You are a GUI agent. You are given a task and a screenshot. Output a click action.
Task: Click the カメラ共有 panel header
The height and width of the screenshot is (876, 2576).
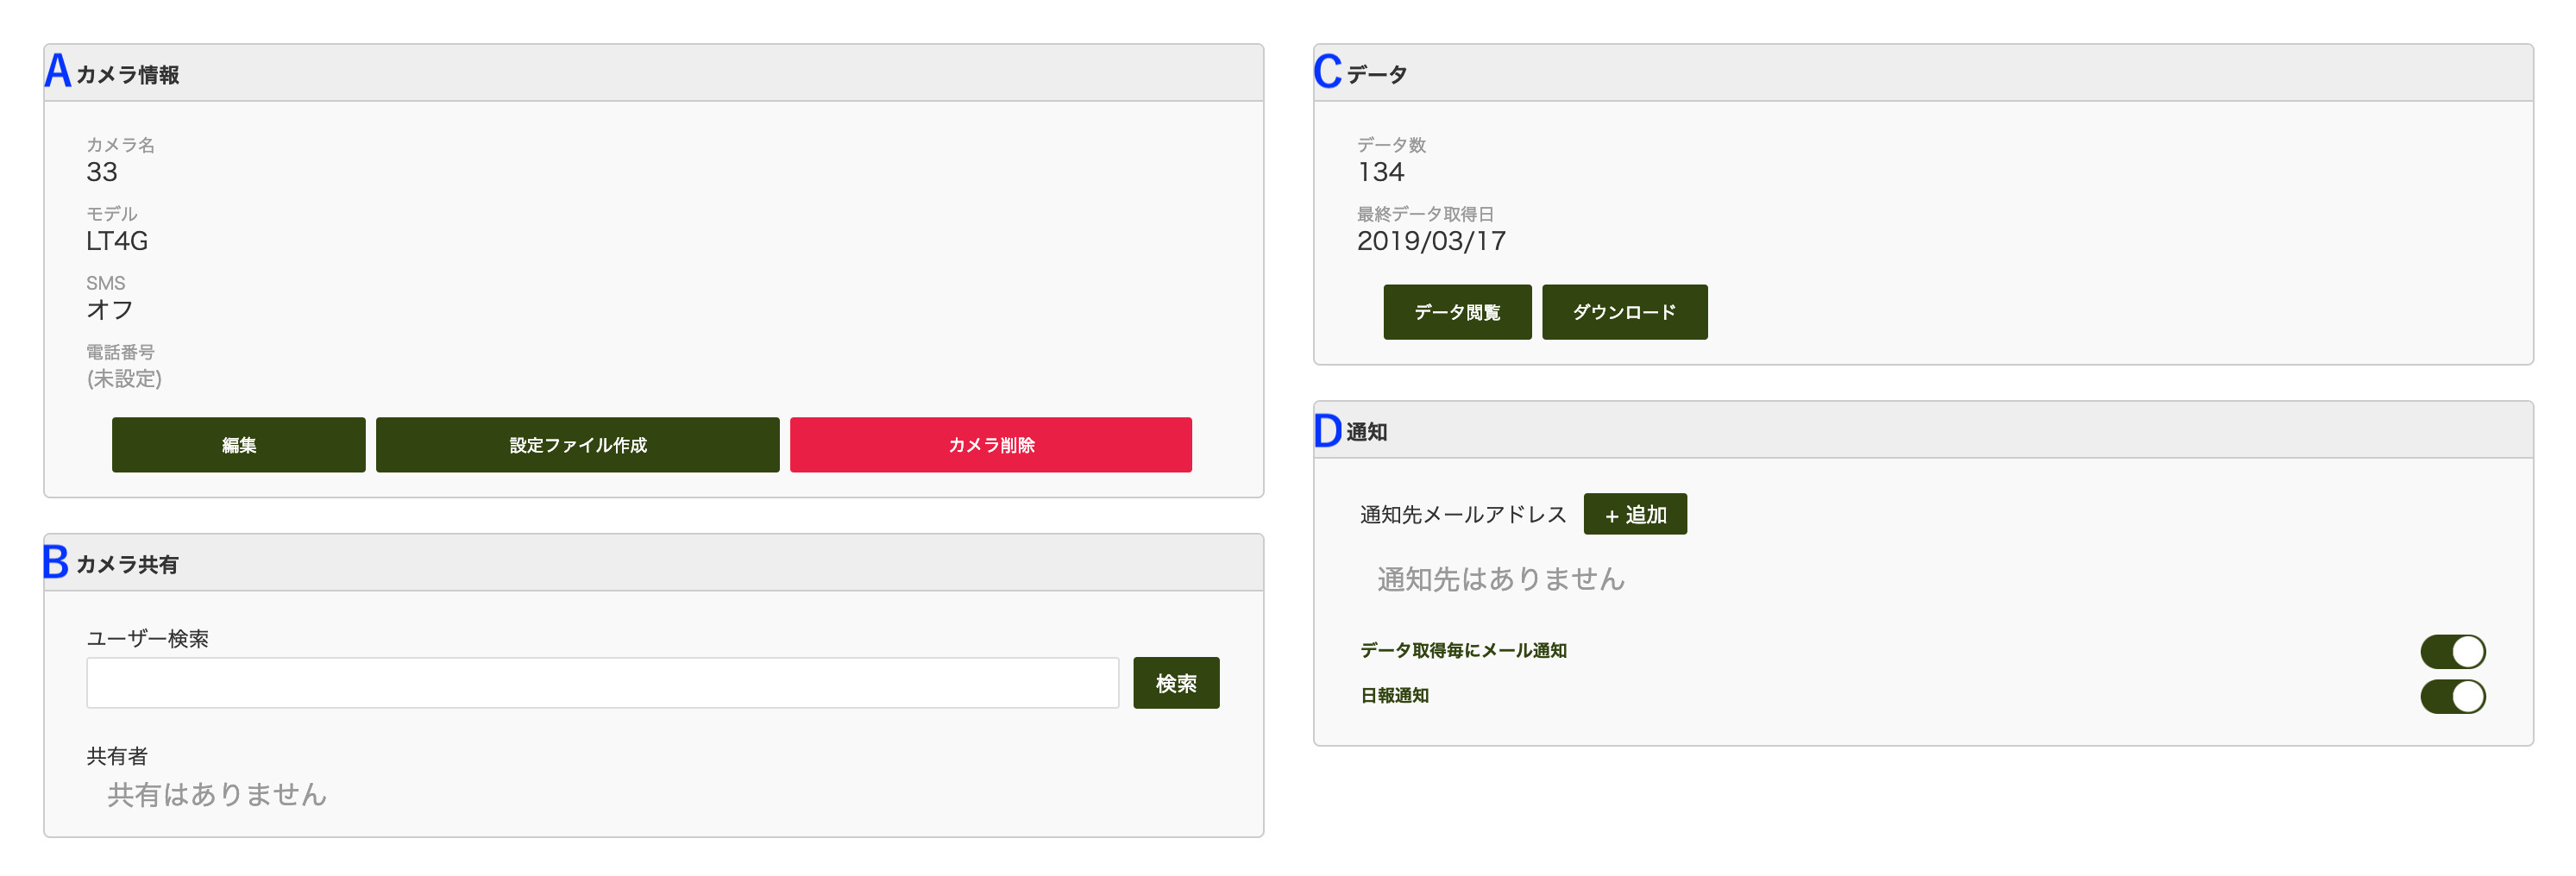pos(127,564)
